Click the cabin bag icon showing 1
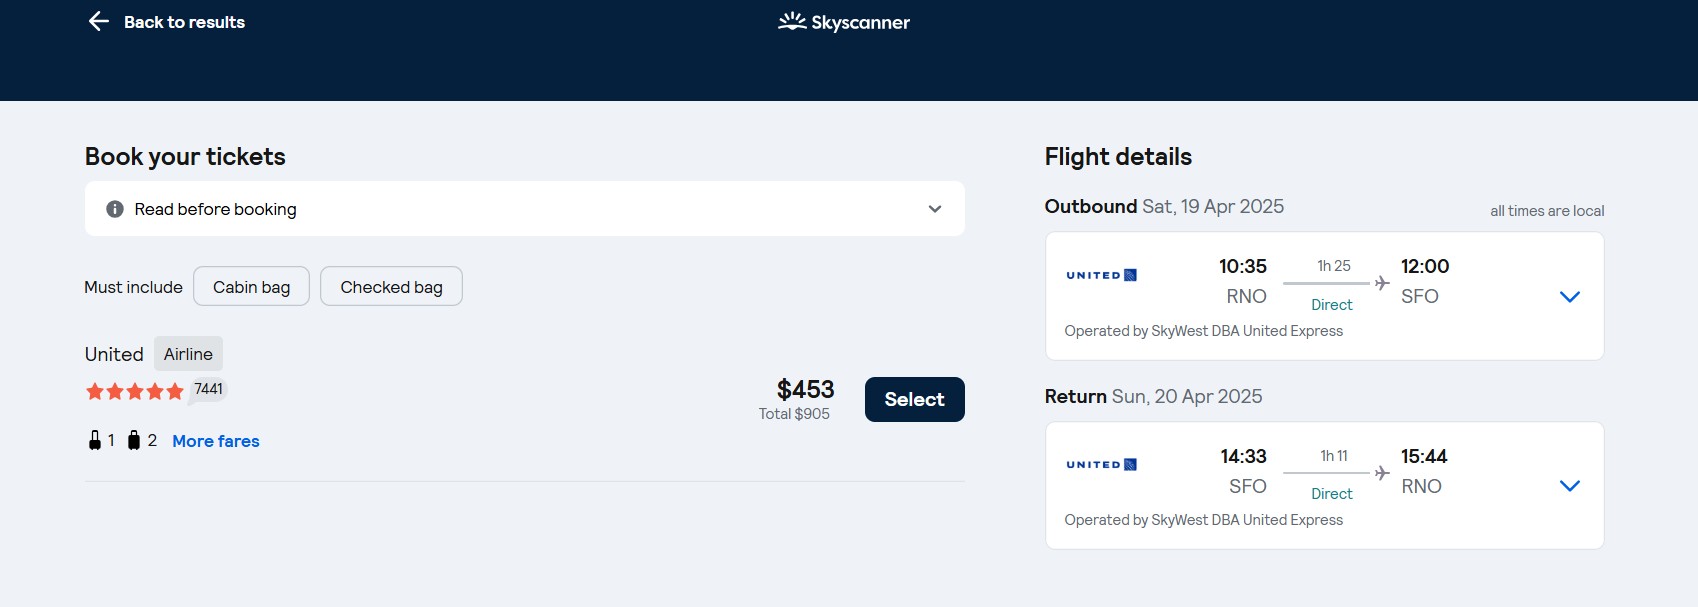Viewport: 1698px width, 607px height. click(95, 440)
